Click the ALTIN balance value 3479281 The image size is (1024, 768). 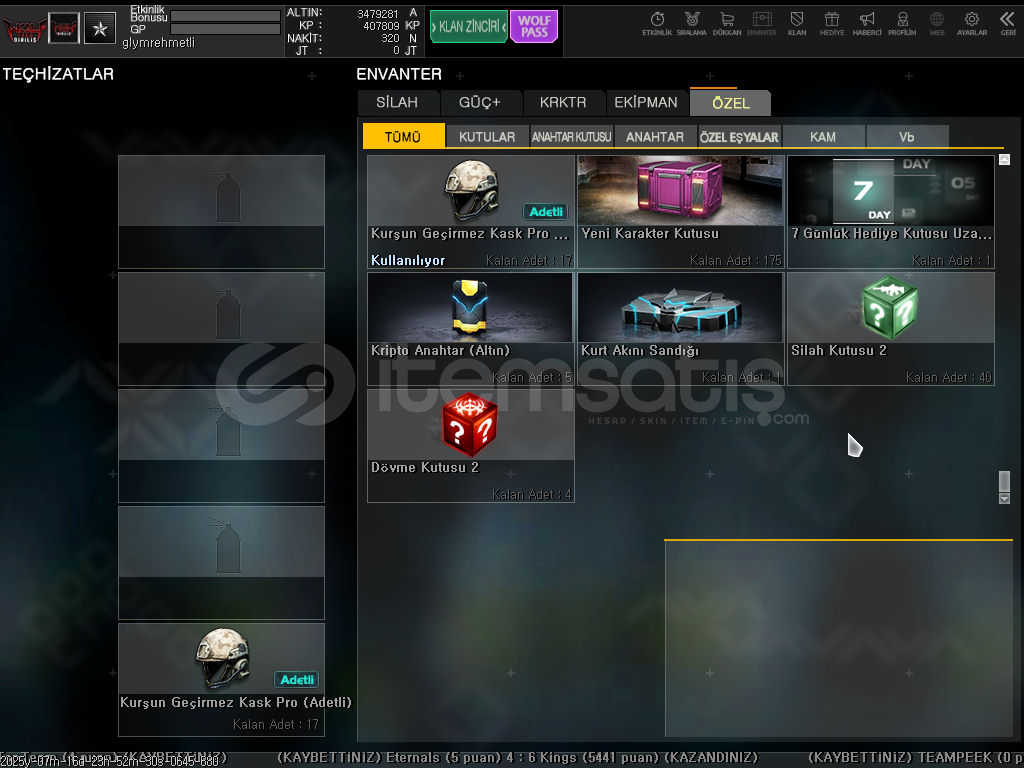(377, 14)
